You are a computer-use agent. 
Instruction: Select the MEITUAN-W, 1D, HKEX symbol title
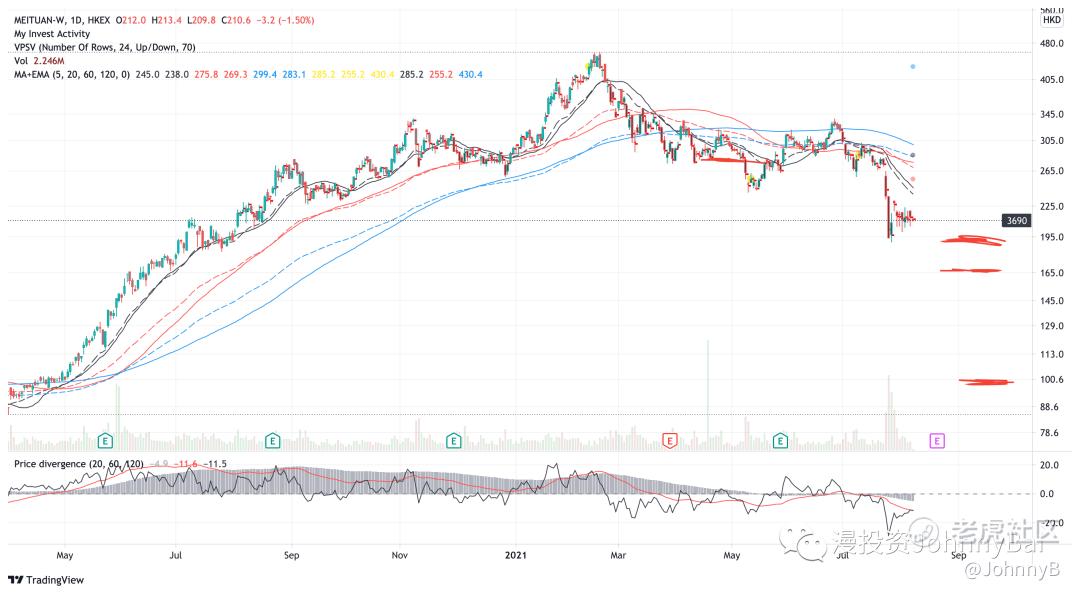[x=62, y=20]
